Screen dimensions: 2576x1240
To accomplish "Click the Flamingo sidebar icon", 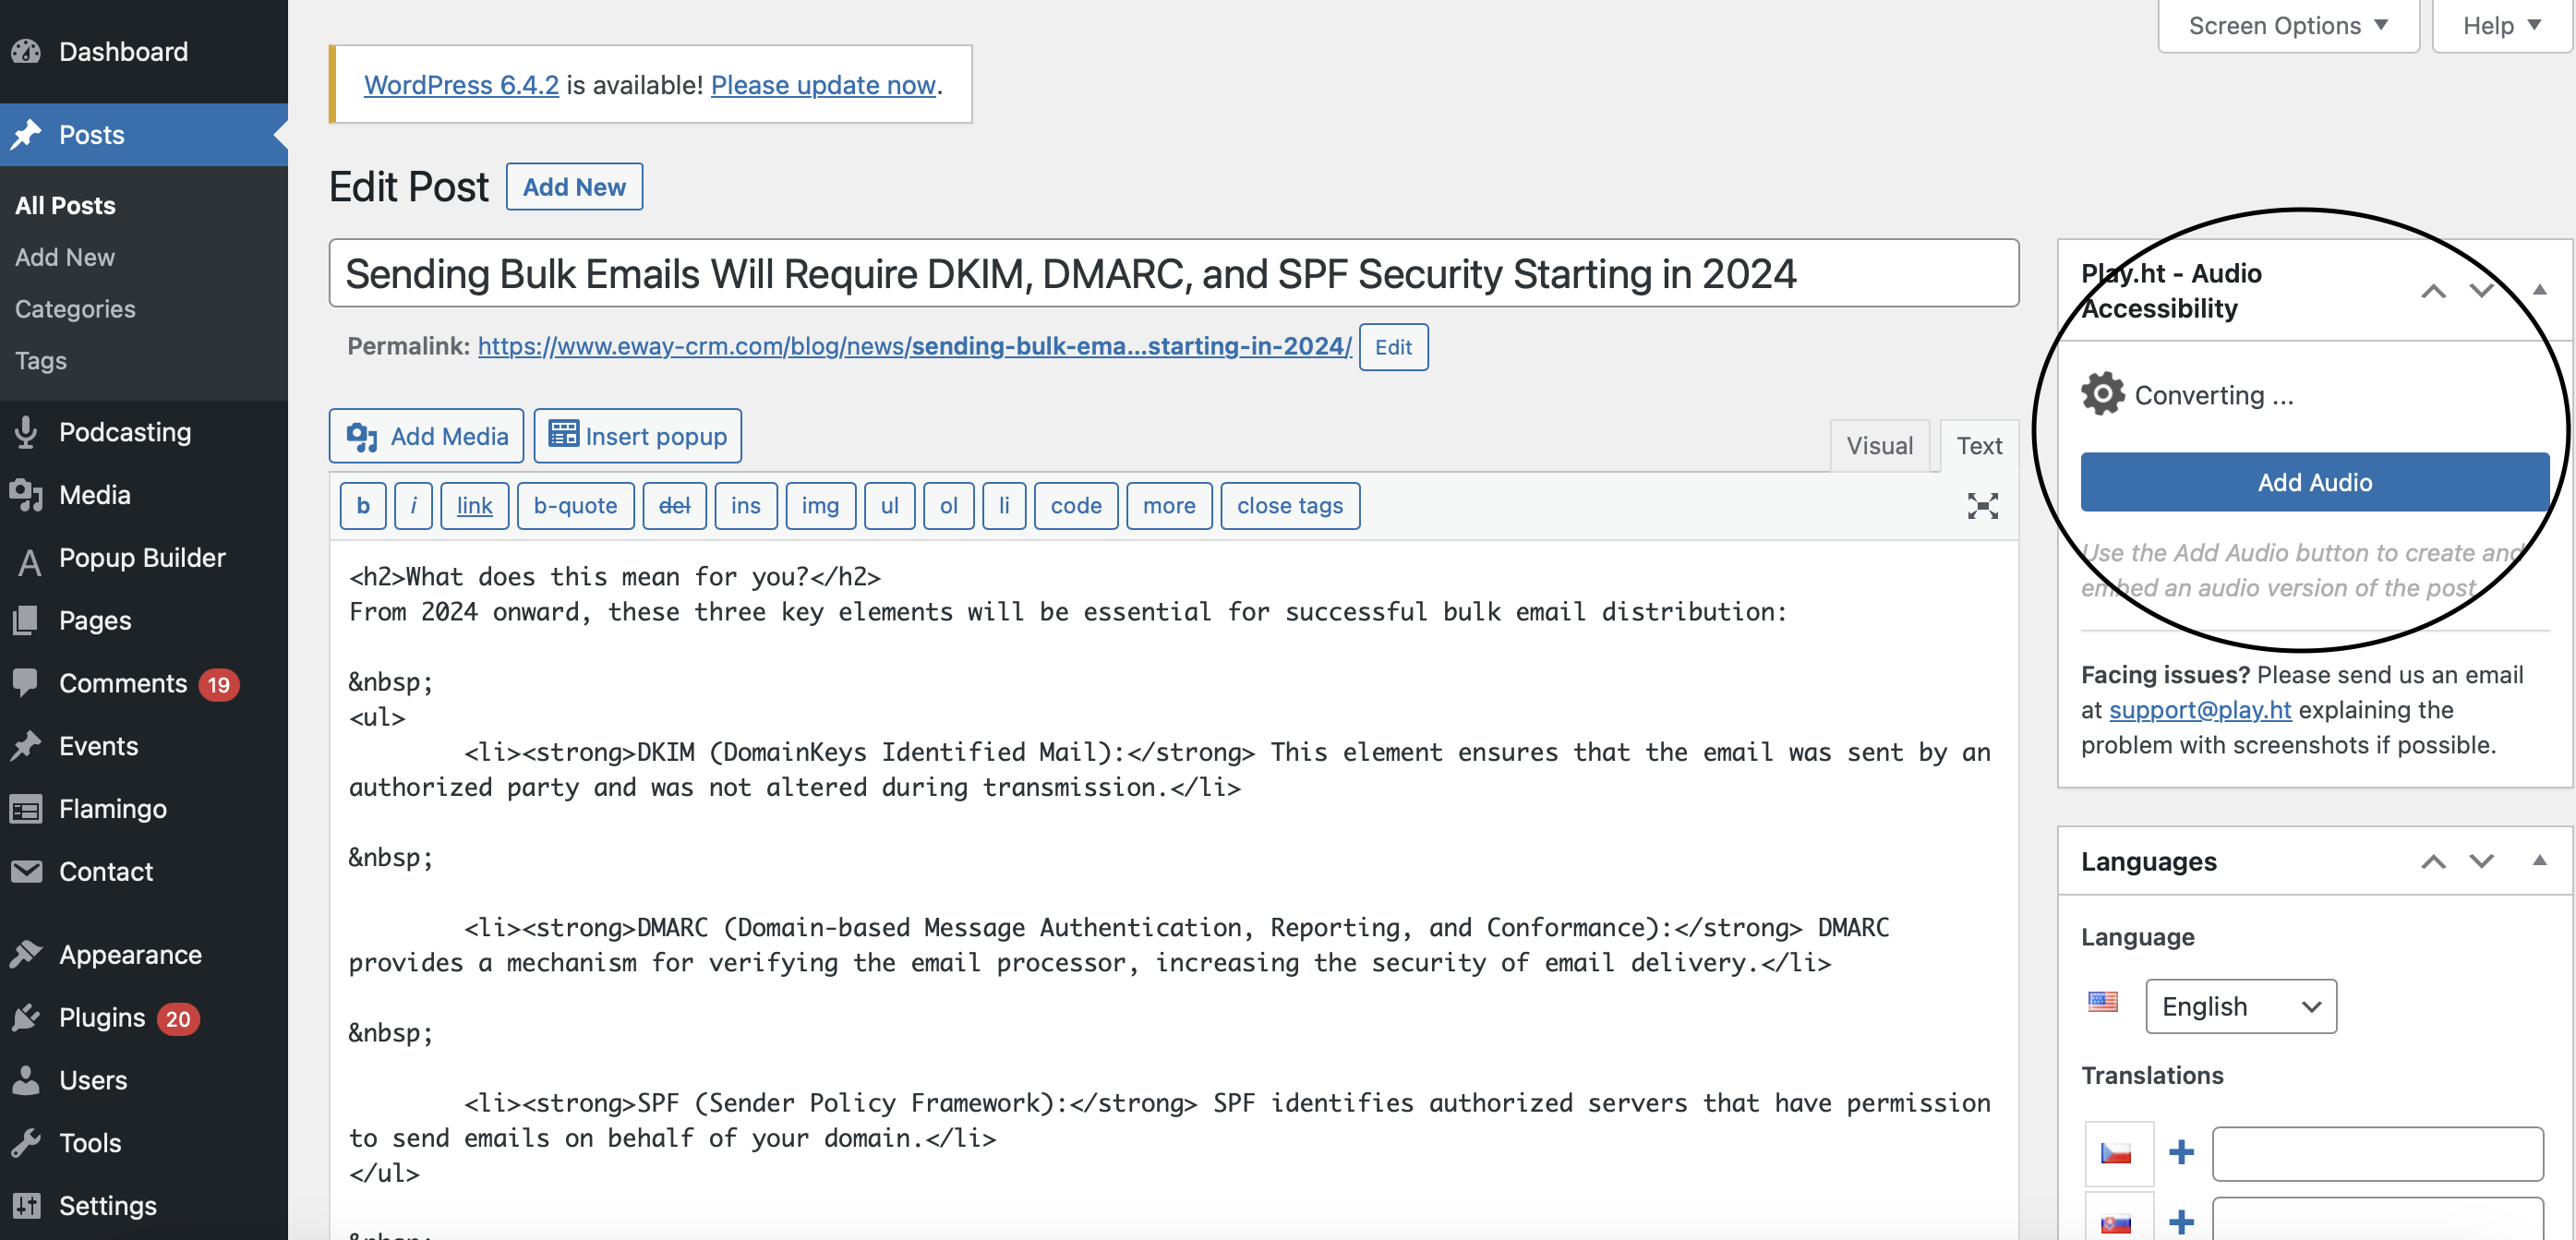I will pos(26,808).
